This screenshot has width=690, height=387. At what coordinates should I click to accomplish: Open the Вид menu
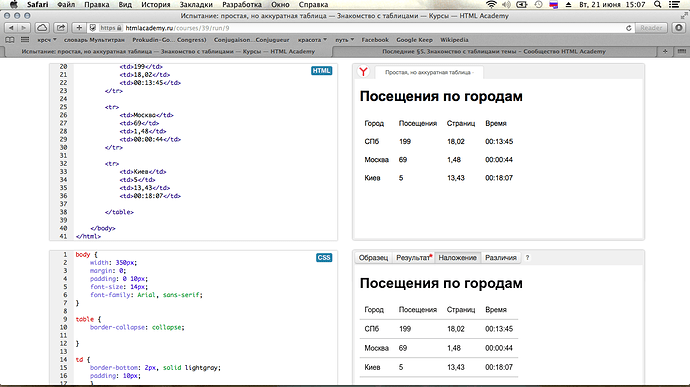(x=125, y=4)
